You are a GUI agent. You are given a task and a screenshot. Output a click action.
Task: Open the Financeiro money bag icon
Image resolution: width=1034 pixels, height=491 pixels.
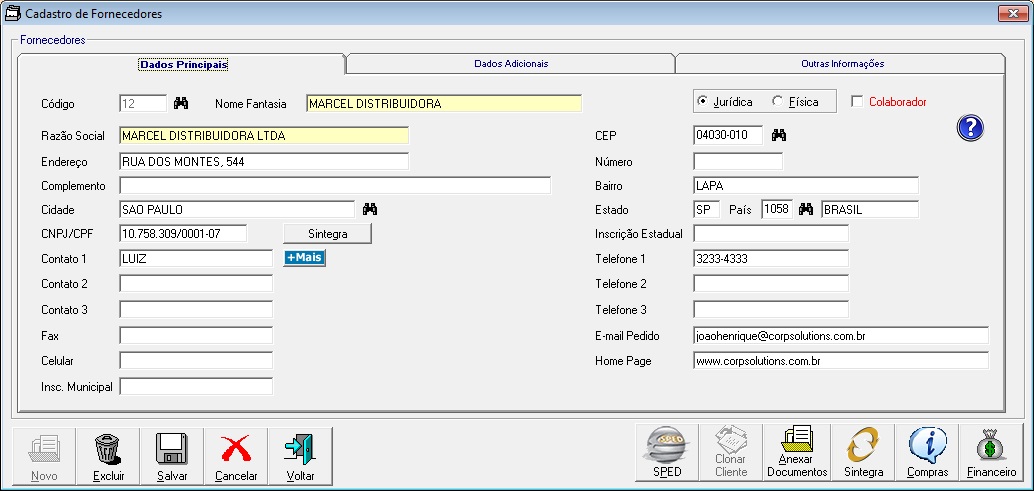(991, 446)
